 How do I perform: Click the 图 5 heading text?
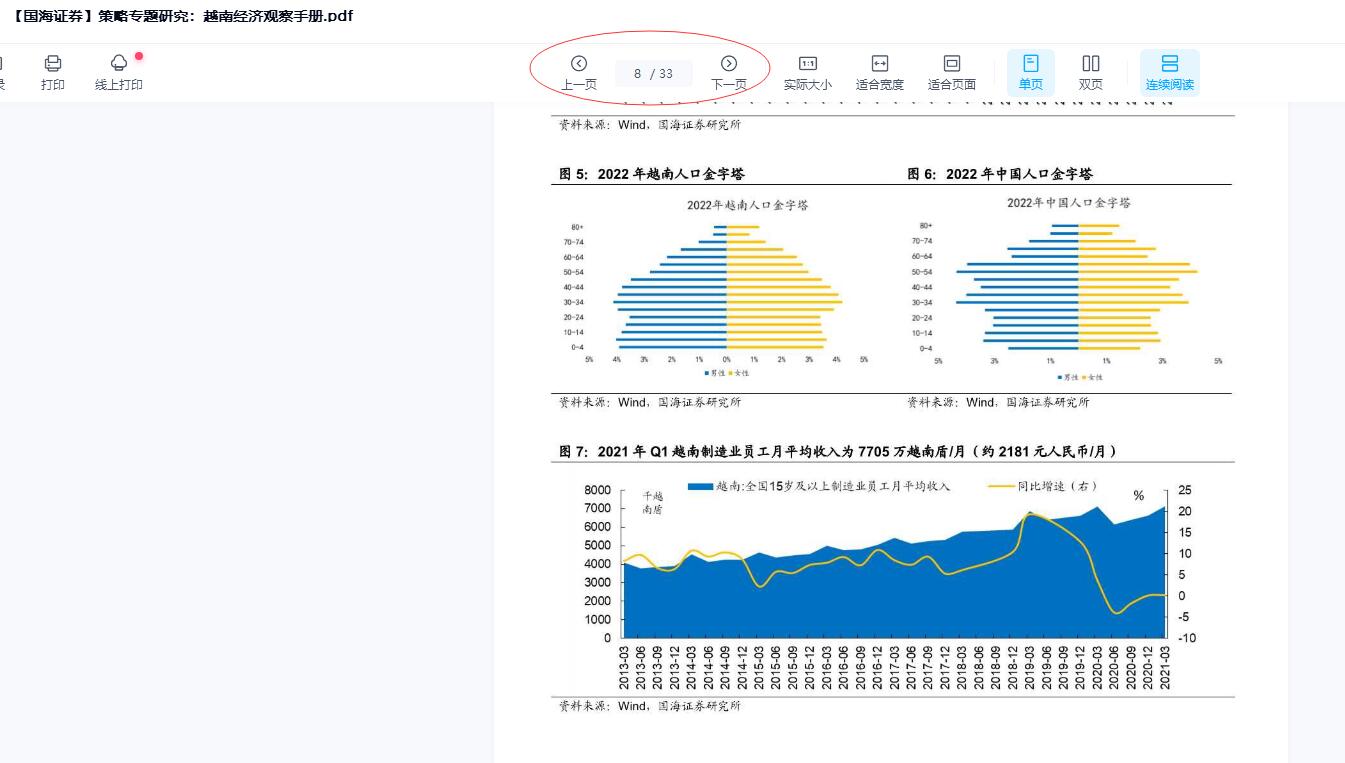[651, 174]
